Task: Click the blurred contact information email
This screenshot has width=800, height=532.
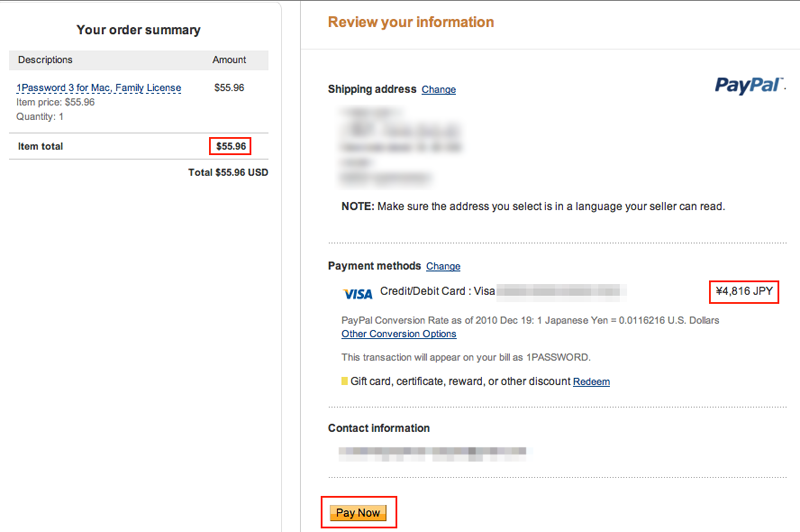Action: pyautogui.click(x=434, y=453)
